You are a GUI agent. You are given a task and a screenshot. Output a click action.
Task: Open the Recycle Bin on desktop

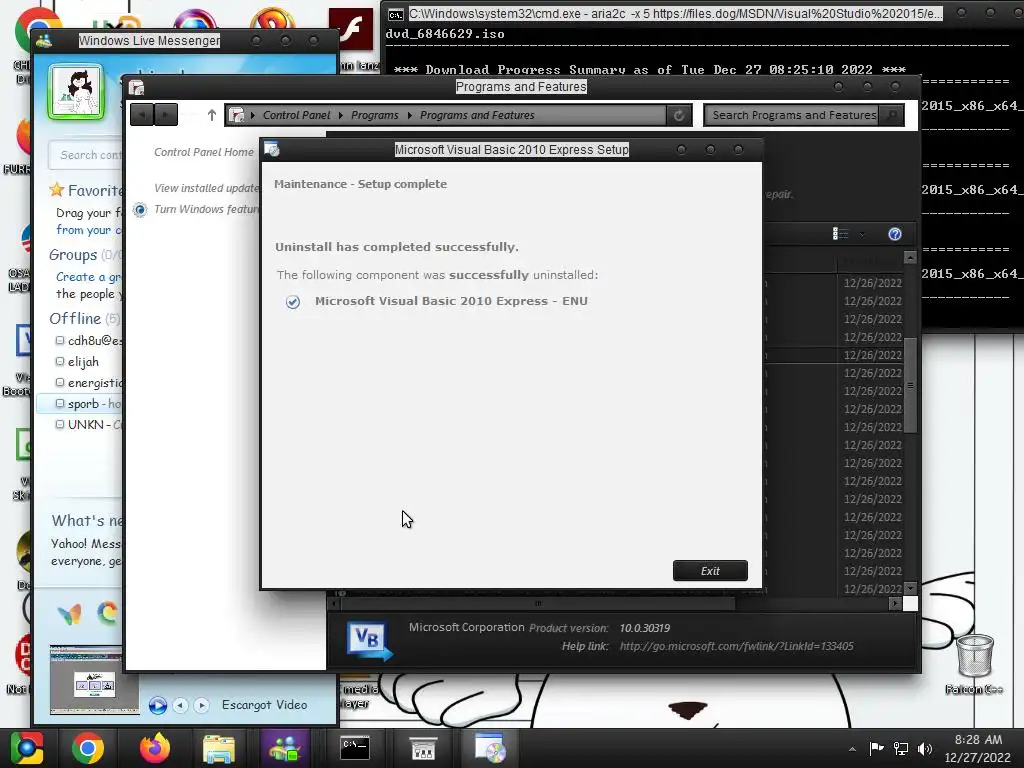tap(974, 656)
